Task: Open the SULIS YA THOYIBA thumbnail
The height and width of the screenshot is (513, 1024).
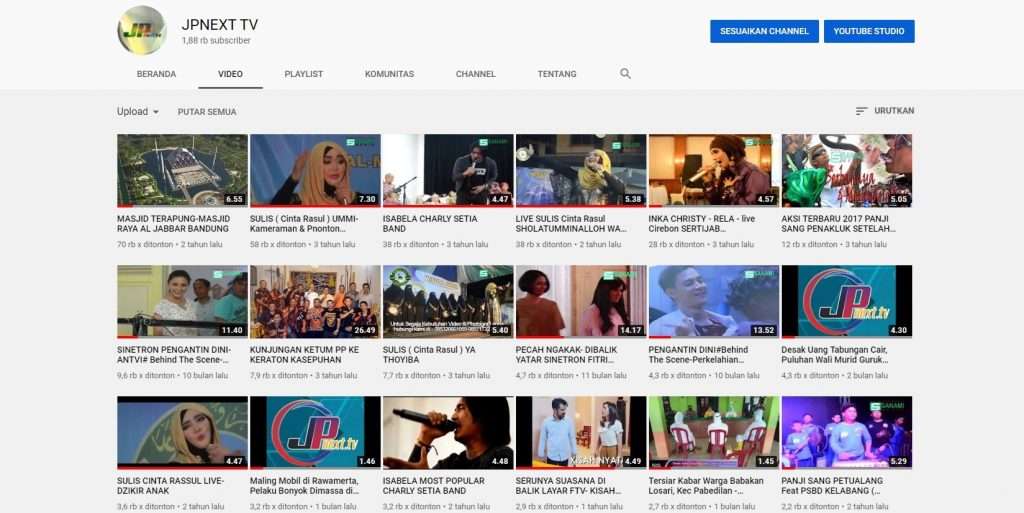Action: click(x=448, y=302)
